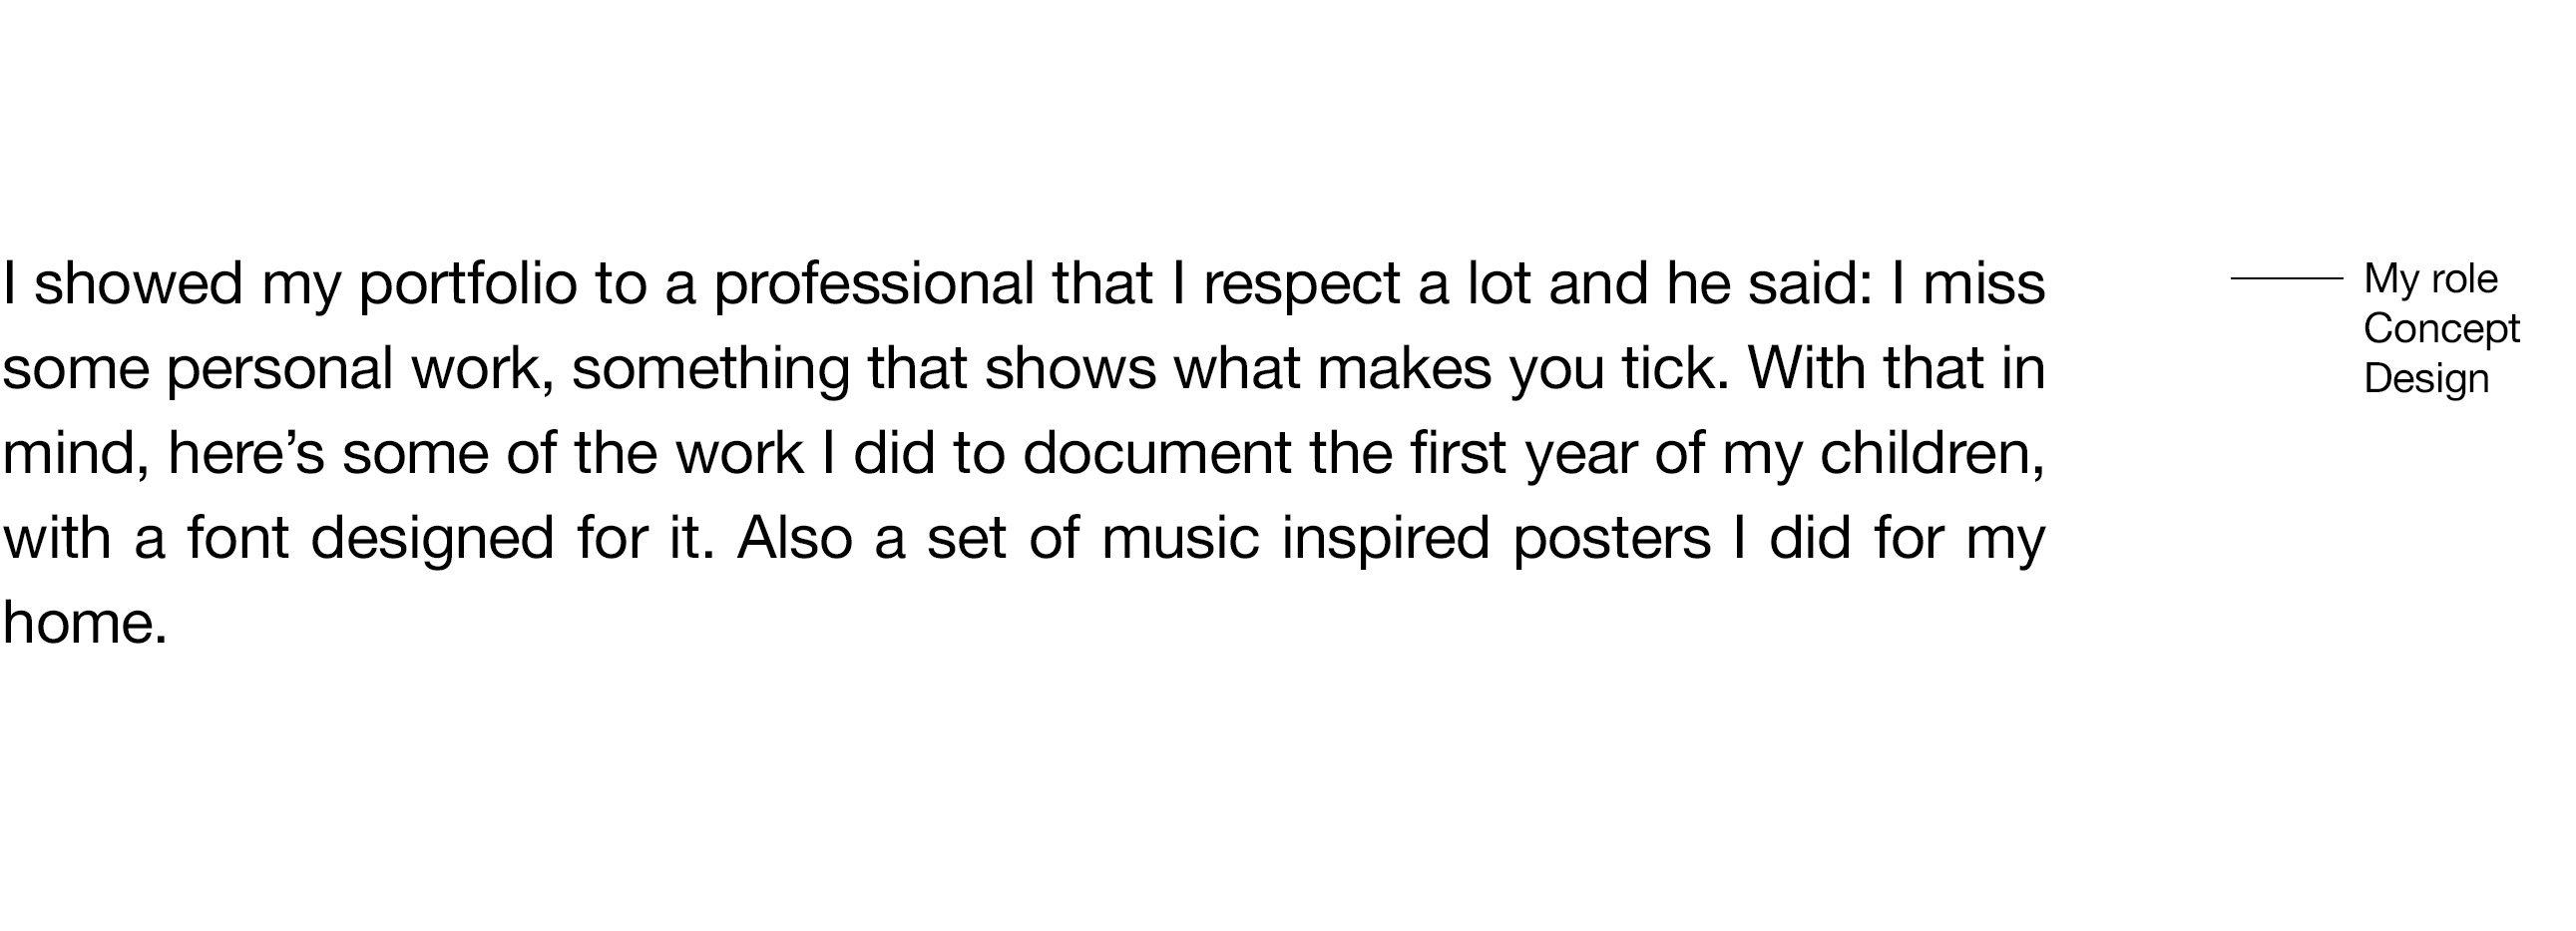Click the word "posters" in fourth line
Screen dimensions: 2576x931
(1612, 540)
